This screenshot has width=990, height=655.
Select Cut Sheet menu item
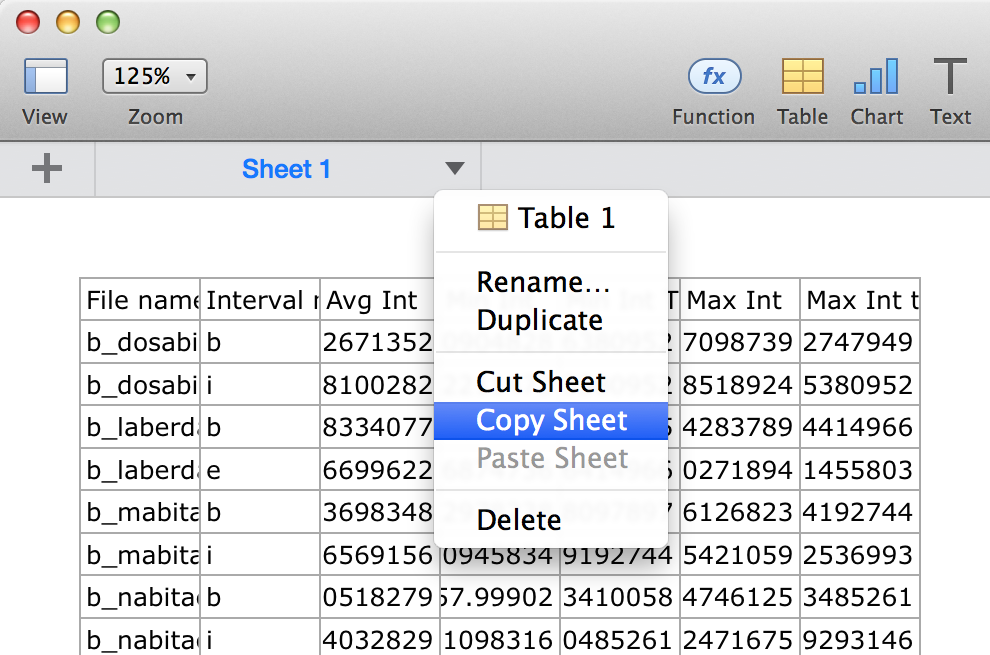(541, 382)
